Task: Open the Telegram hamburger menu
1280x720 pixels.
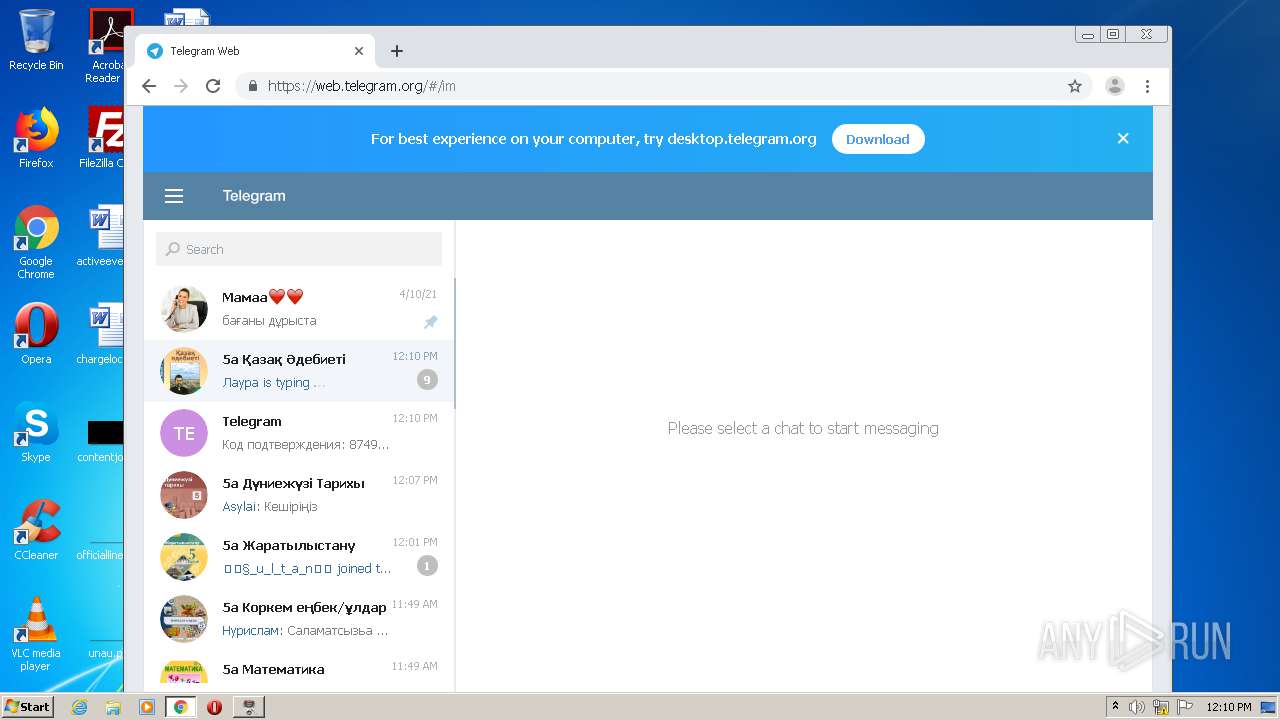Action: click(174, 196)
